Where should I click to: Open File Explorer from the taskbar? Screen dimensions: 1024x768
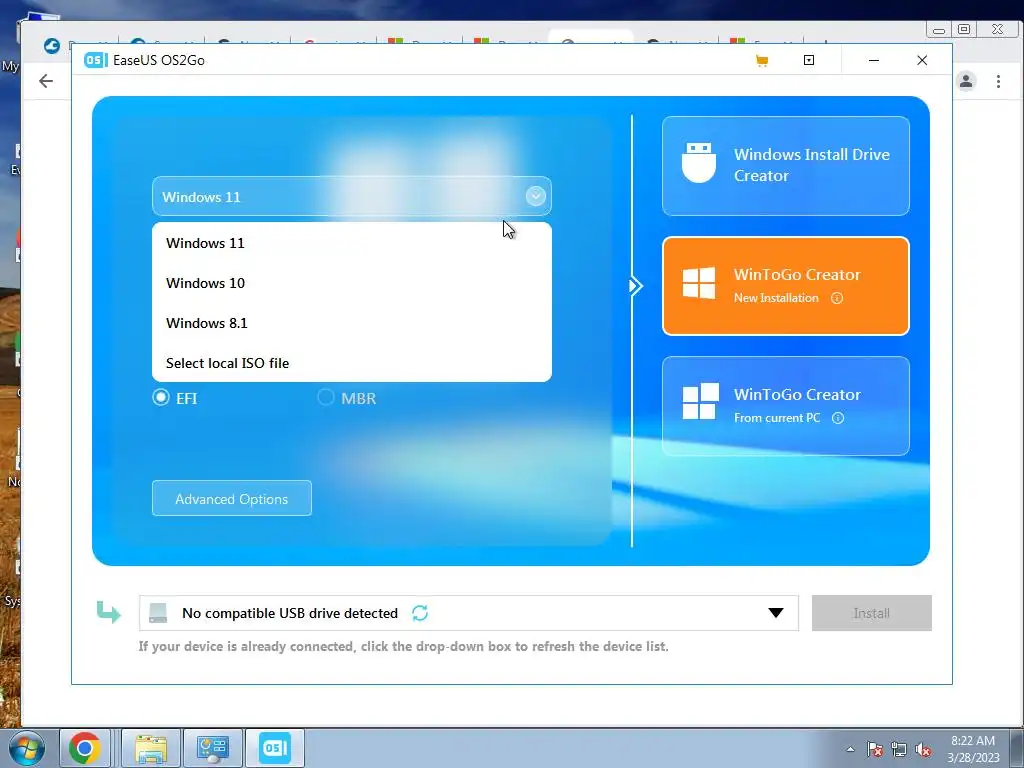[x=151, y=748]
